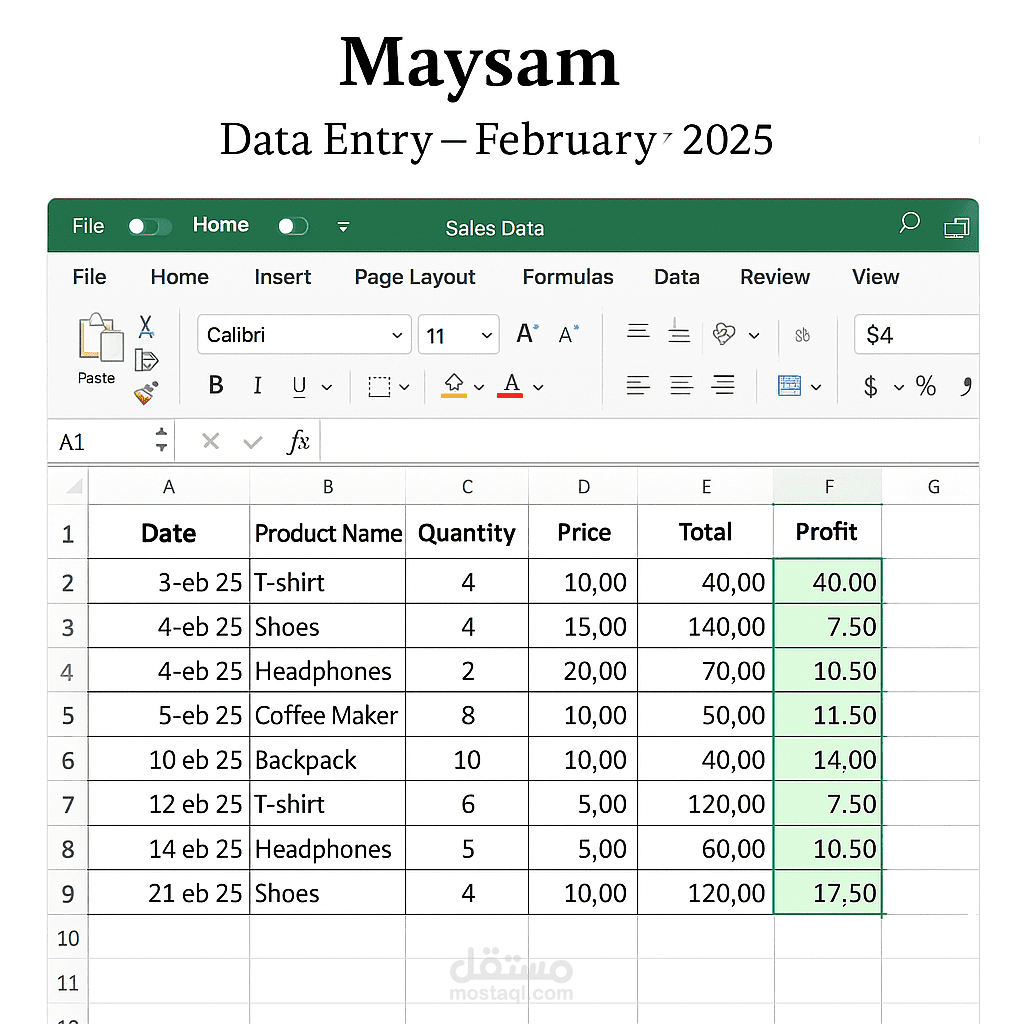The image size is (1024, 1024).
Task: Click the Paste clipboard icon
Action: (x=100, y=337)
